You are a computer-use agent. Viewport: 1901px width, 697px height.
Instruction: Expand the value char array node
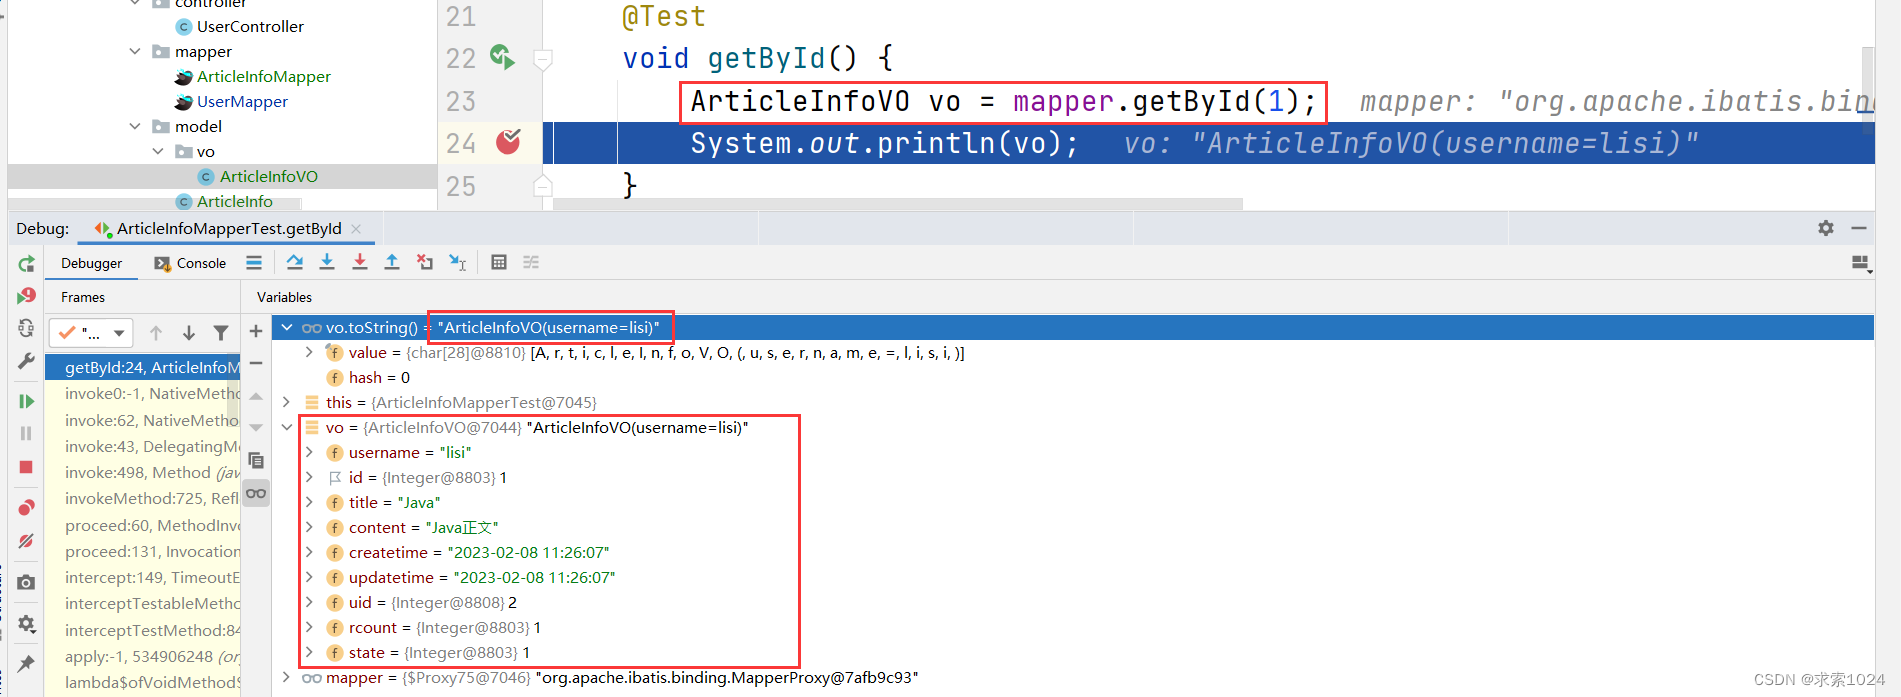[309, 352]
